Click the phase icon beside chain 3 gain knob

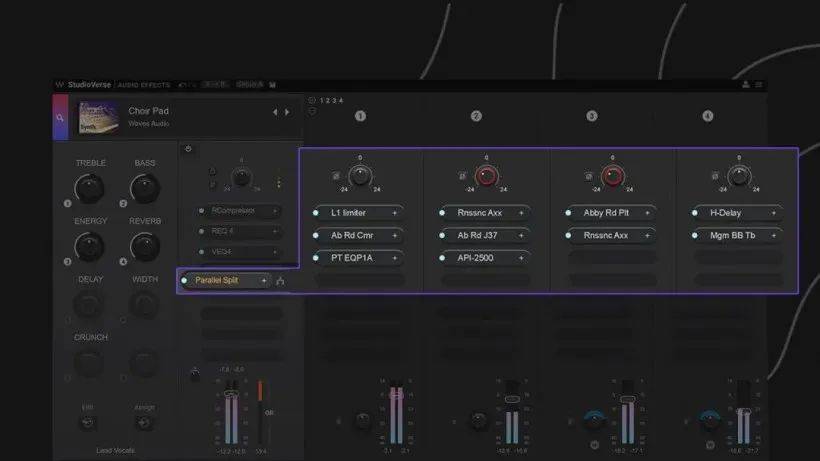[589, 176]
